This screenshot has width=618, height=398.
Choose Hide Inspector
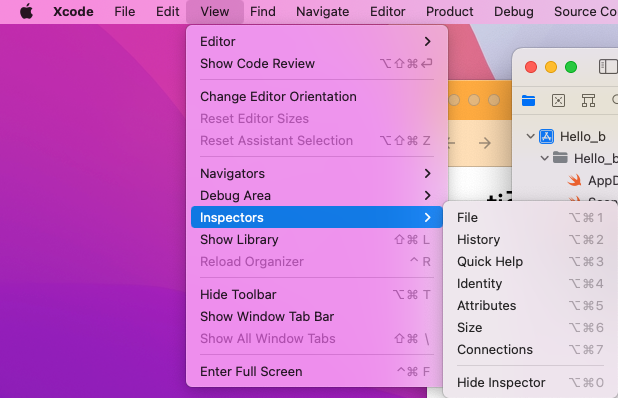[x=530, y=383]
